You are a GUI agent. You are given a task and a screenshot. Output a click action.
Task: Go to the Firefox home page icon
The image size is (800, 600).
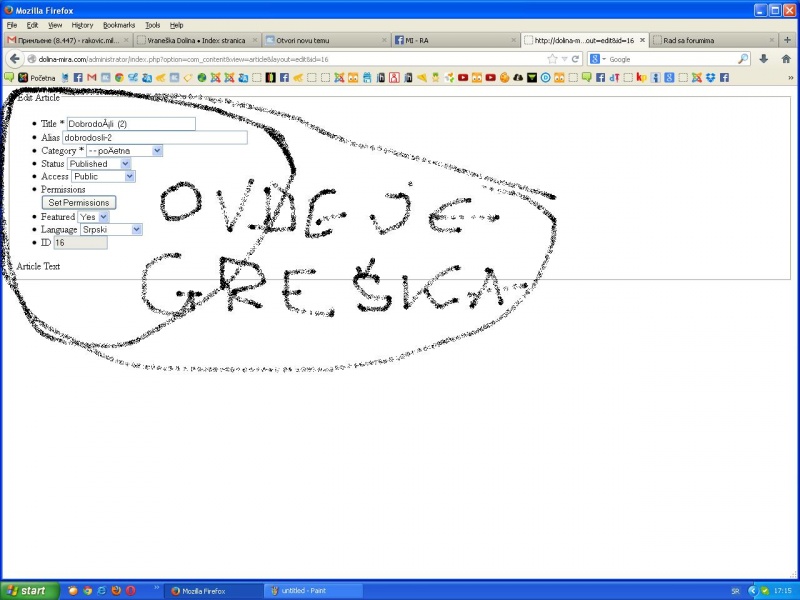(786, 59)
